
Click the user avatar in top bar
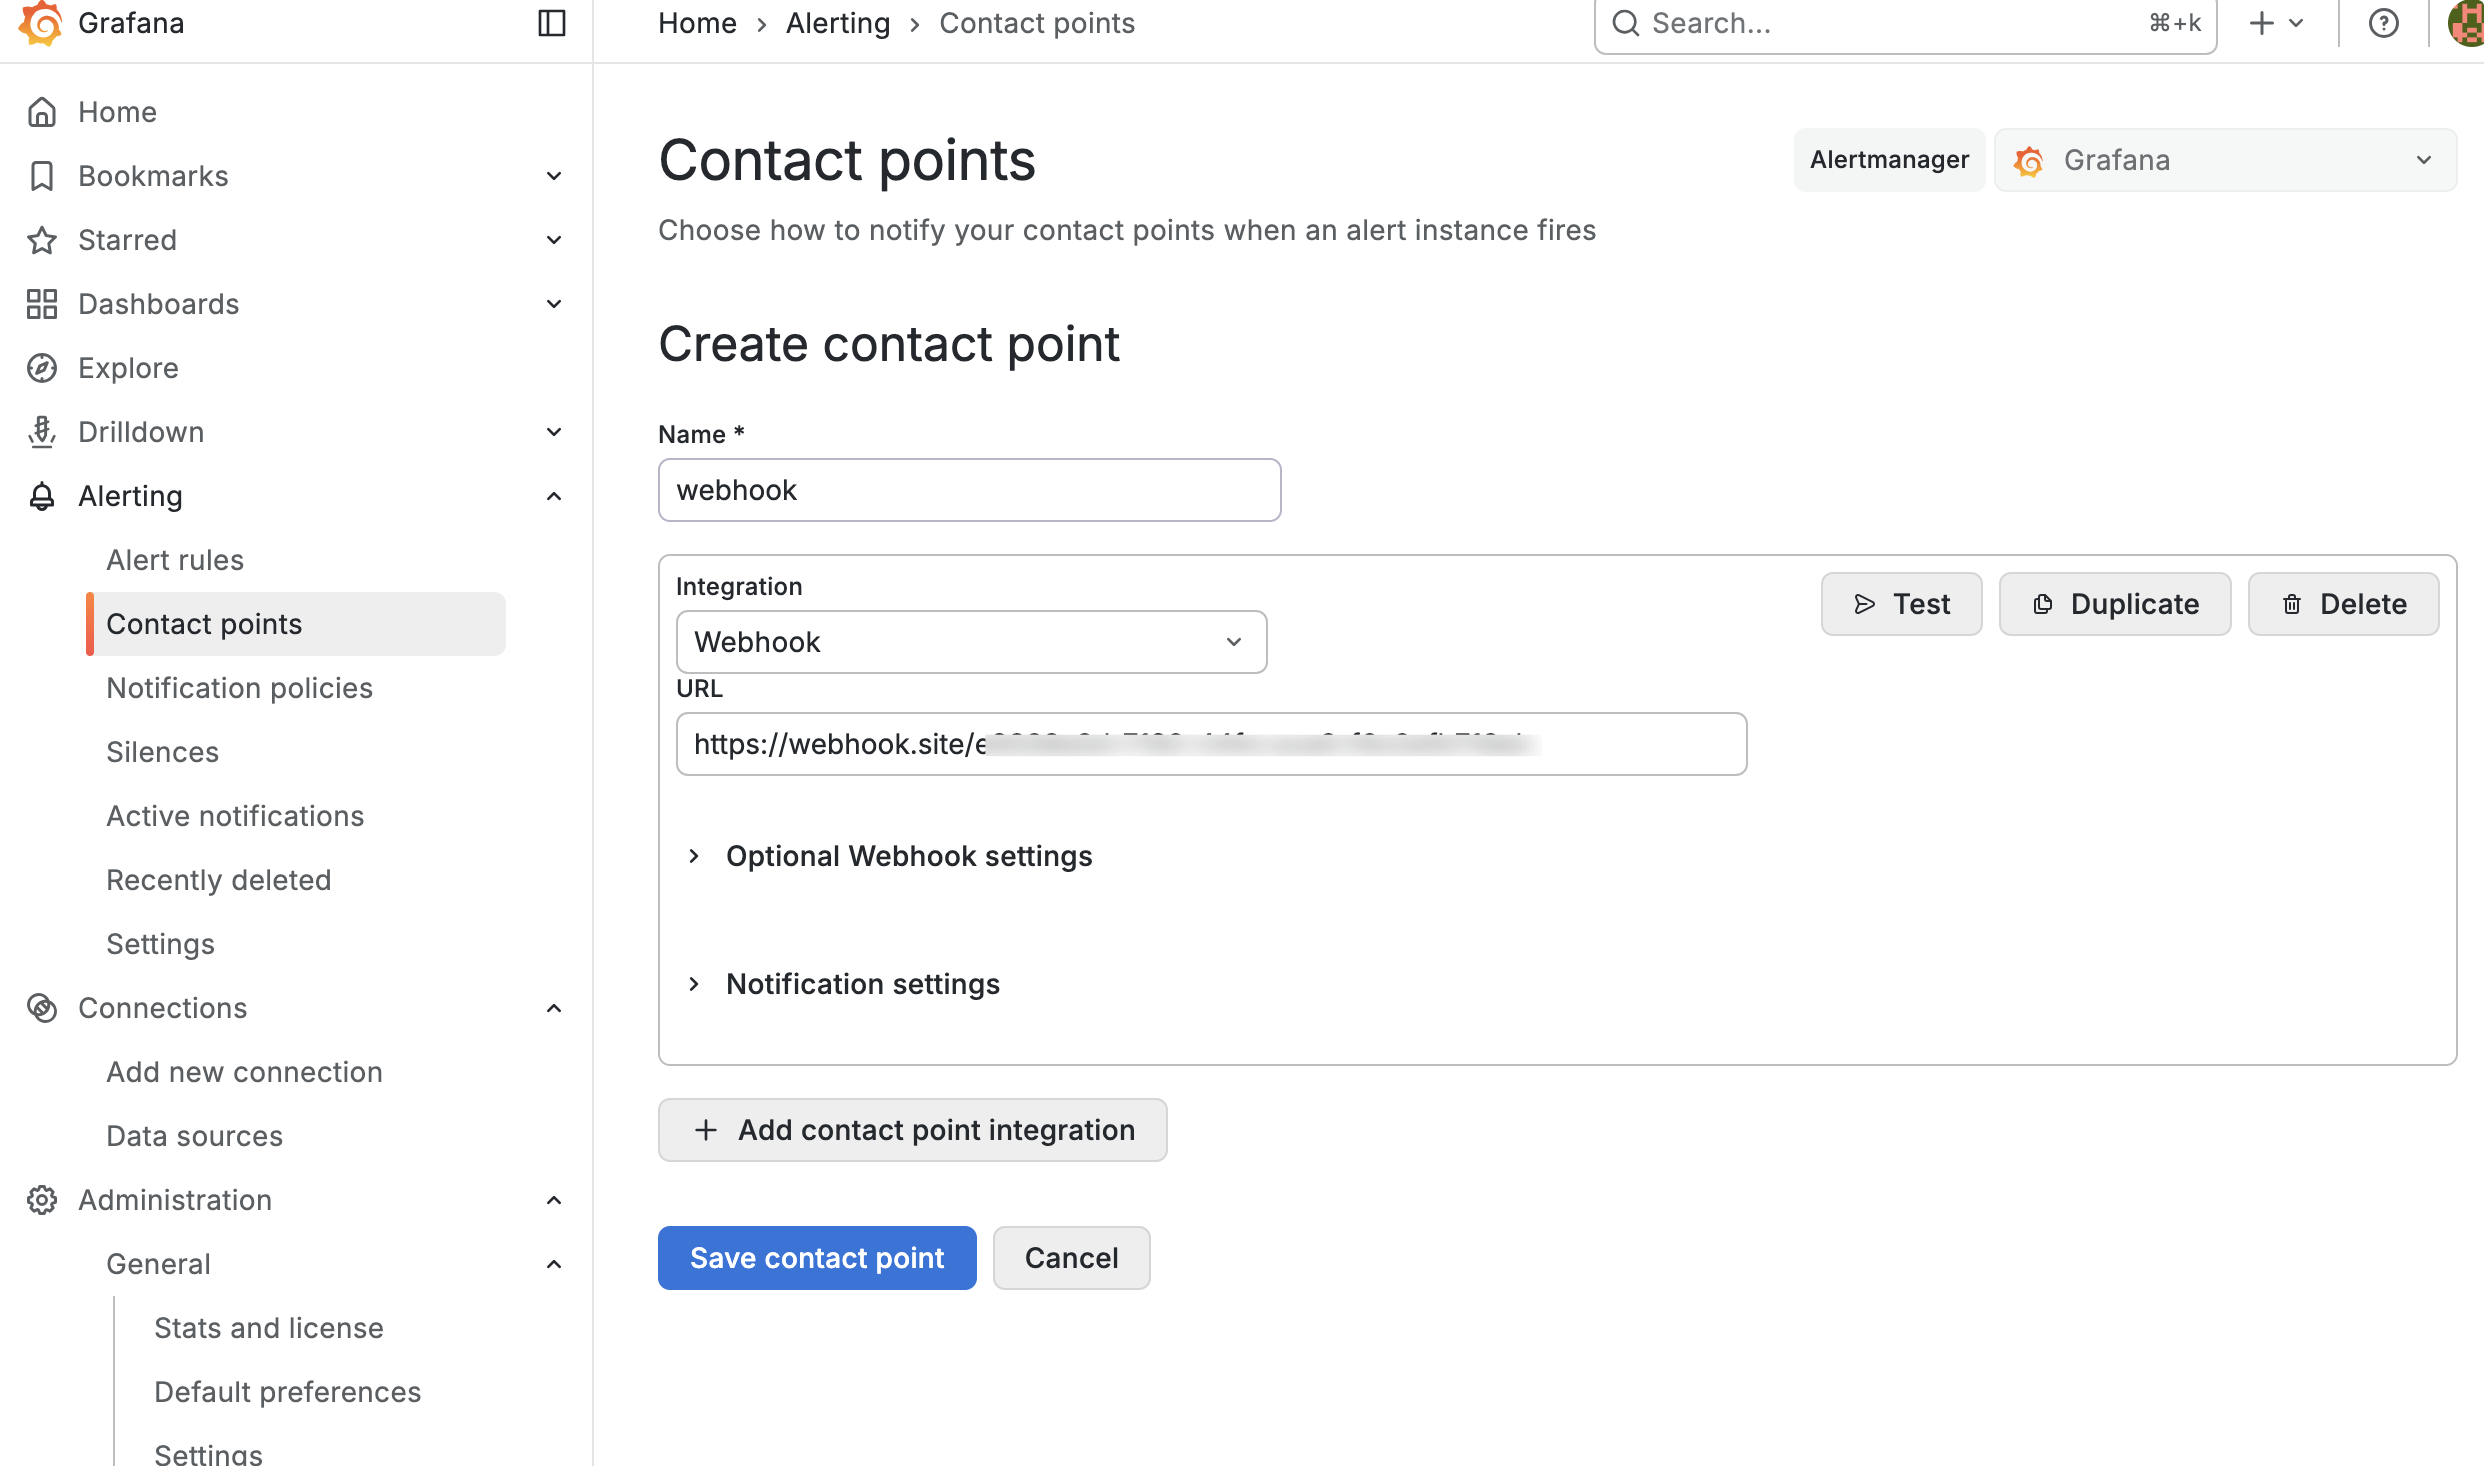2466,23
